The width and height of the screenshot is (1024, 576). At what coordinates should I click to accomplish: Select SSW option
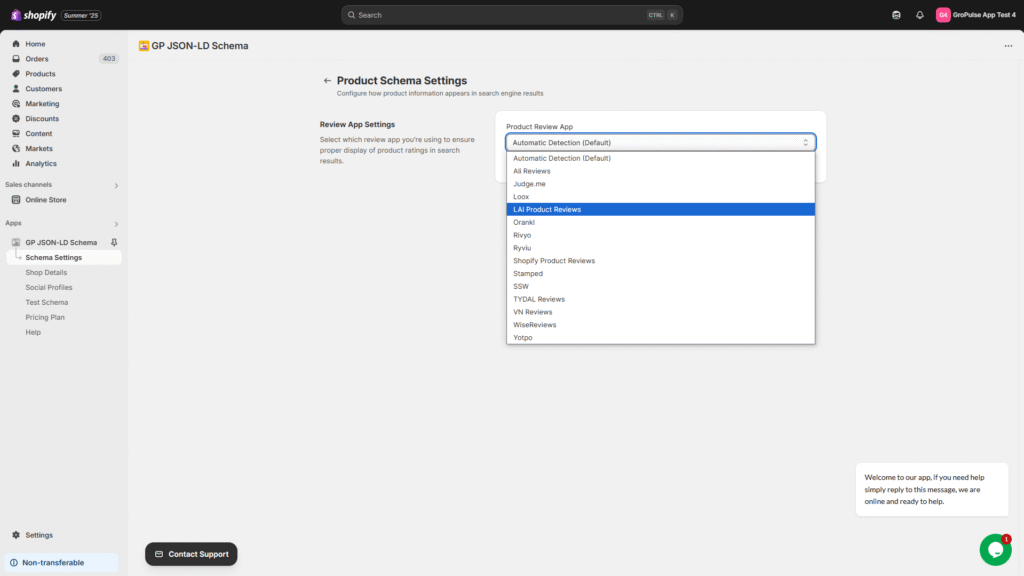(660, 286)
